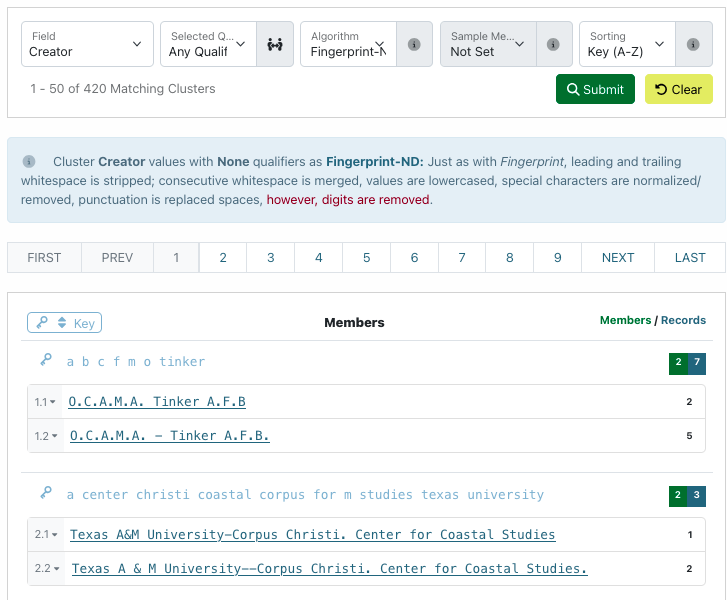Click blue records badge 7 for tinker cluster

pyautogui.click(x=697, y=363)
